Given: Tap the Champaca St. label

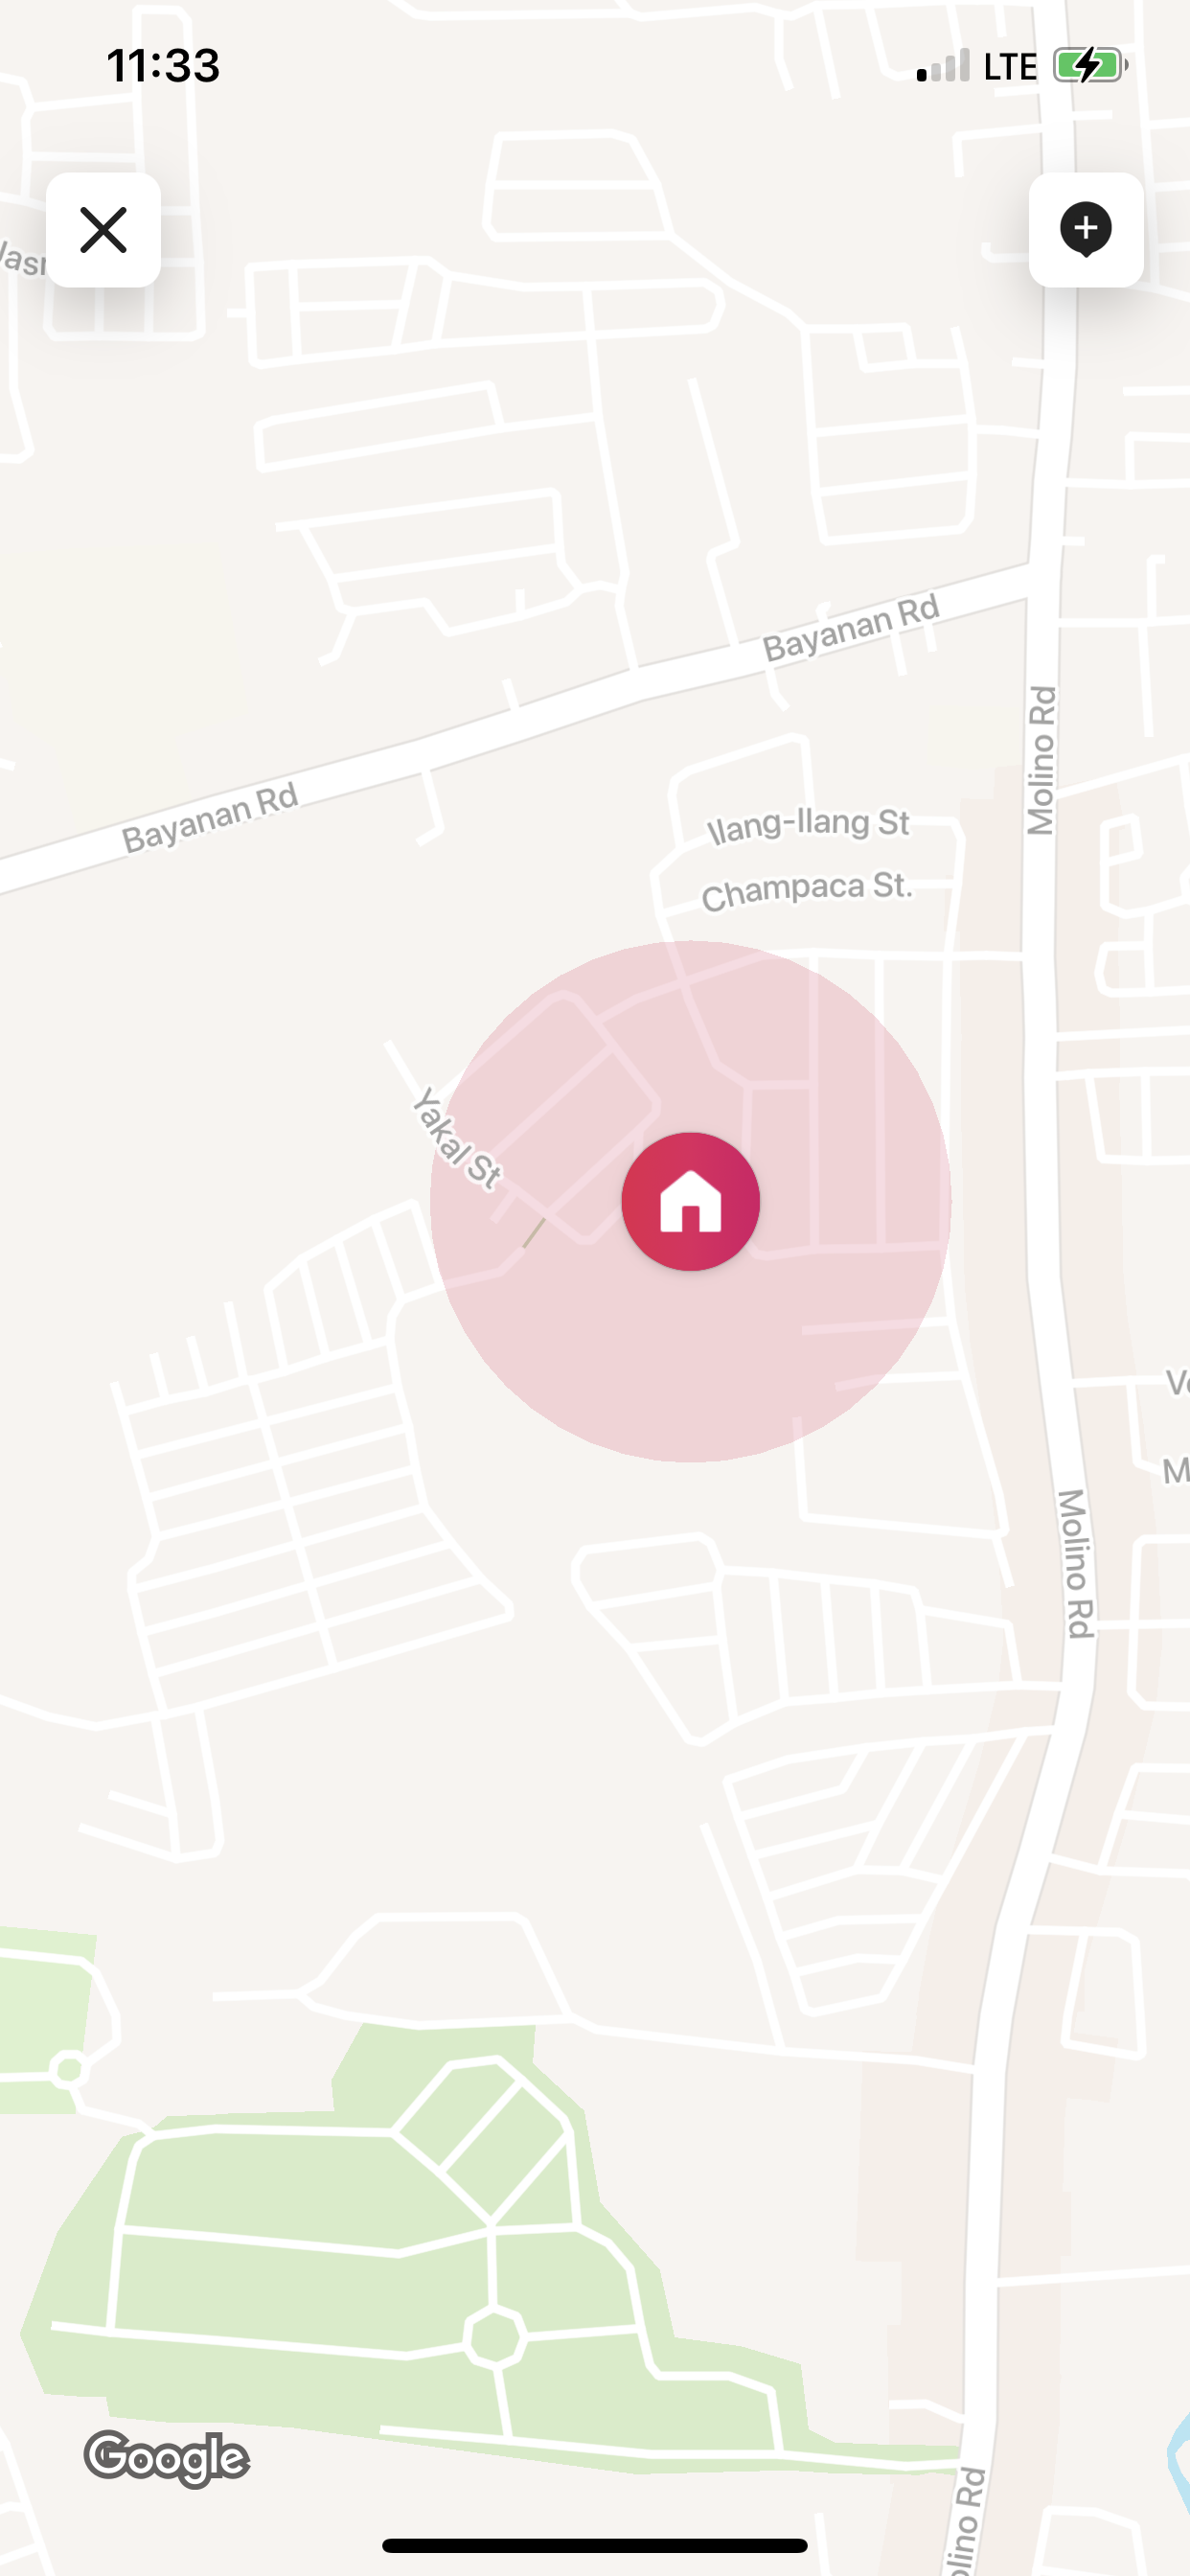Looking at the screenshot, I should pos(807,889).
